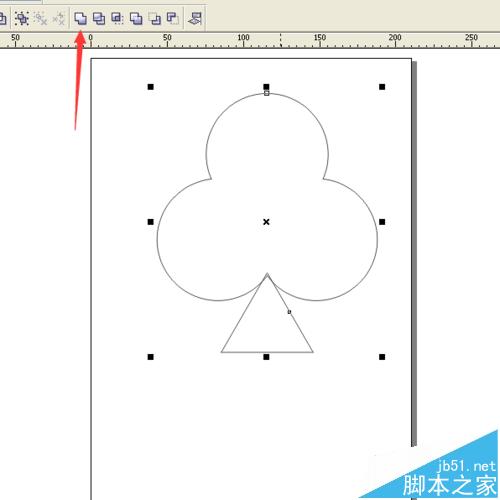Click the Trim shaping icon
This screenshot has height=500, width=500.
99,18
